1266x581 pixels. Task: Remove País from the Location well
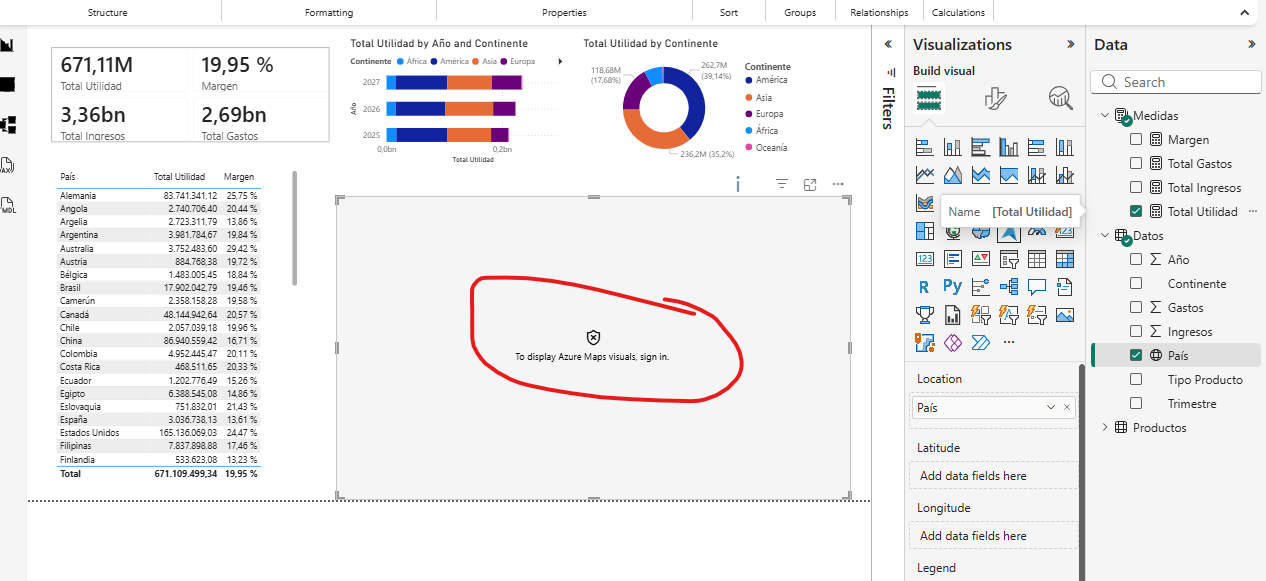coord(1067,408)
